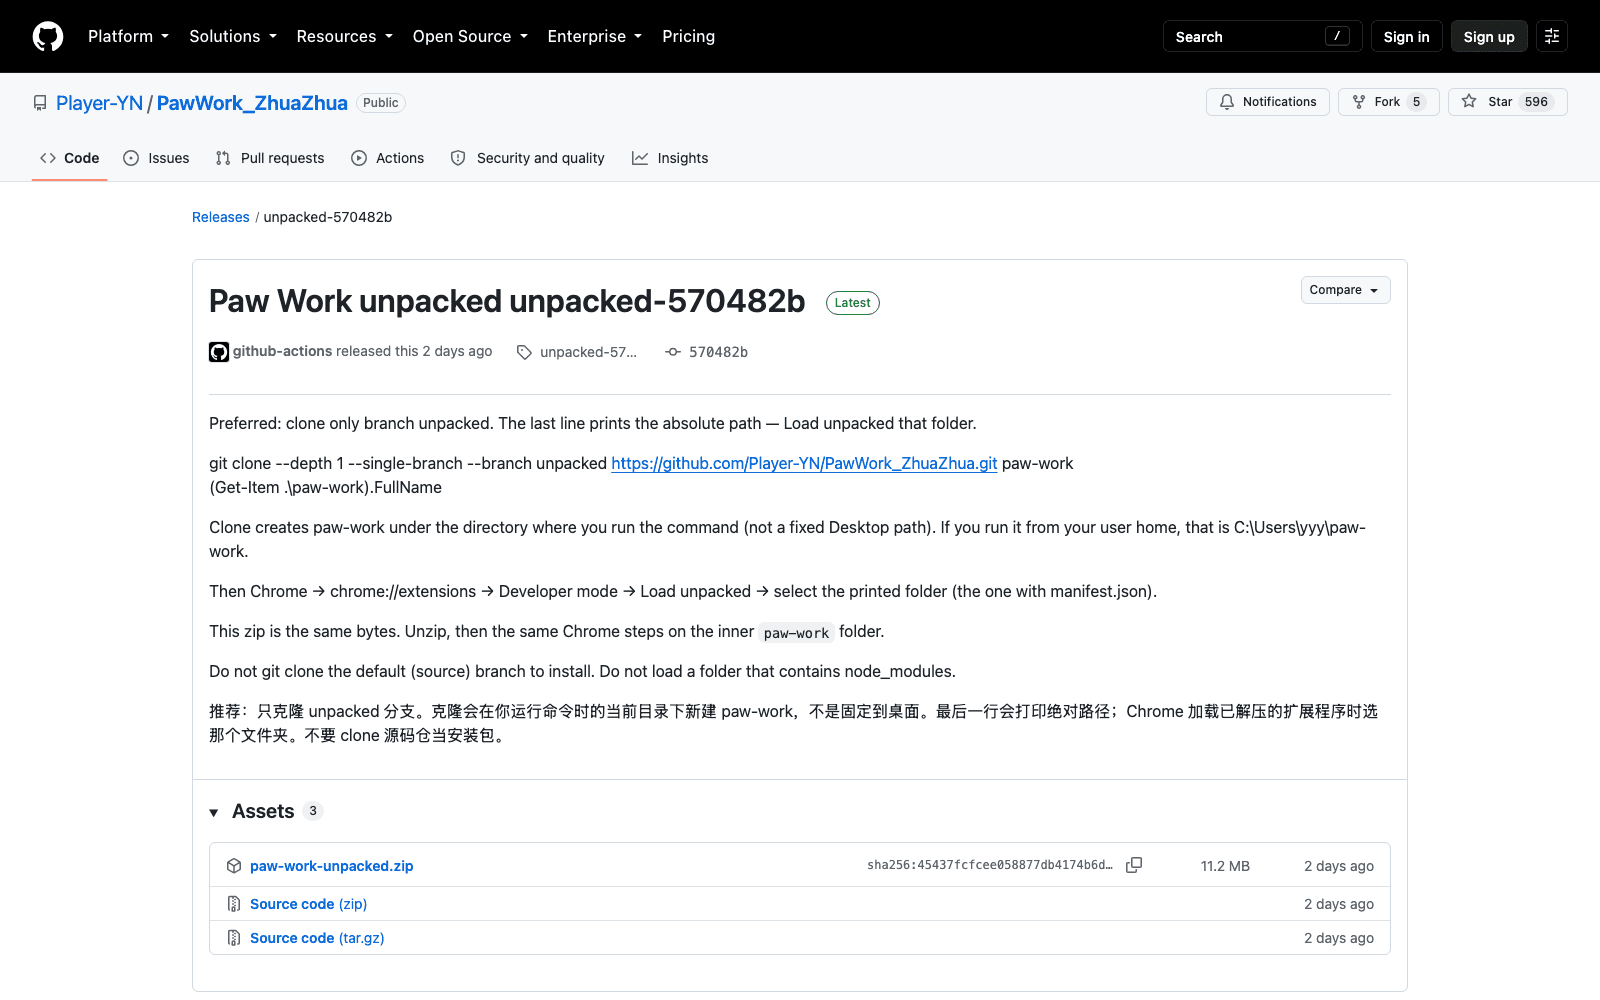Download Source code (zip)
1600x1000 pixels.
pos(308,904)
